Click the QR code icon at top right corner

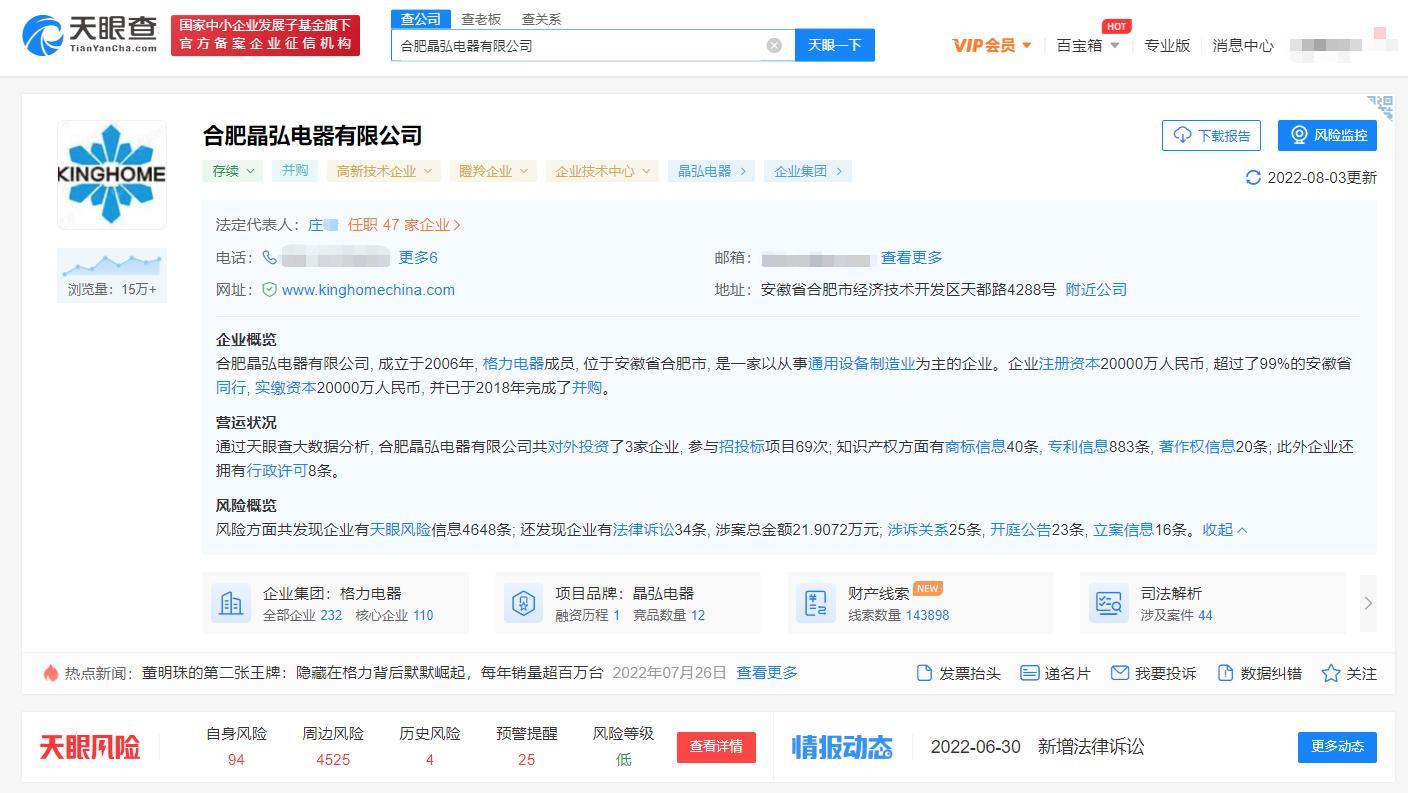(1380, 107)
